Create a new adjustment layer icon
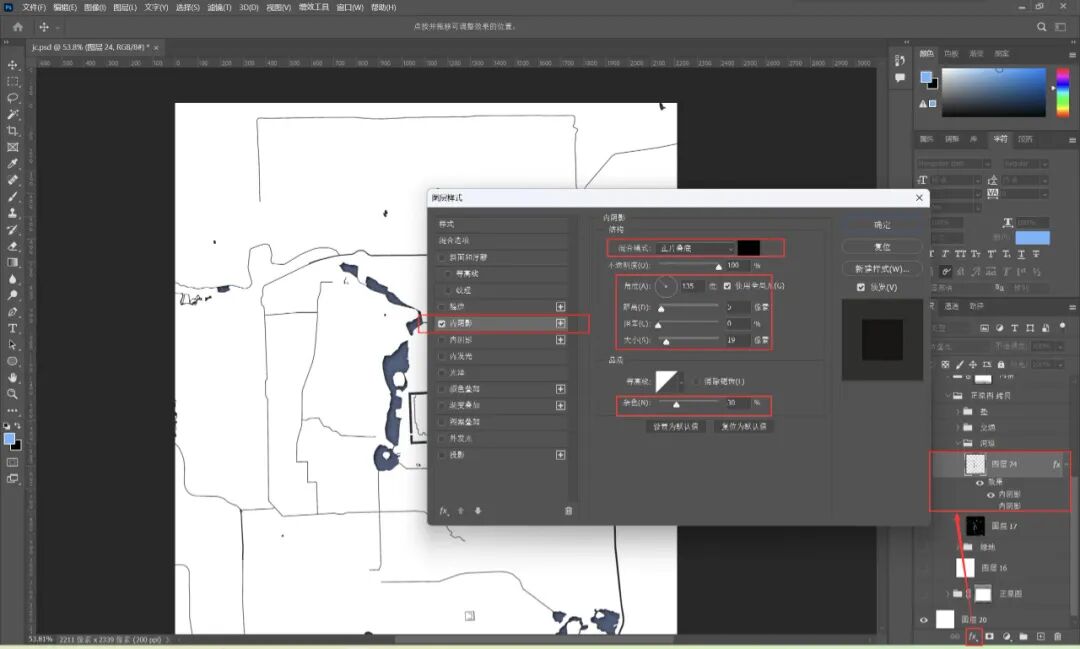Image resolution: width=1080 pixels, height=649 pixels. click(x=1007, y=637)
